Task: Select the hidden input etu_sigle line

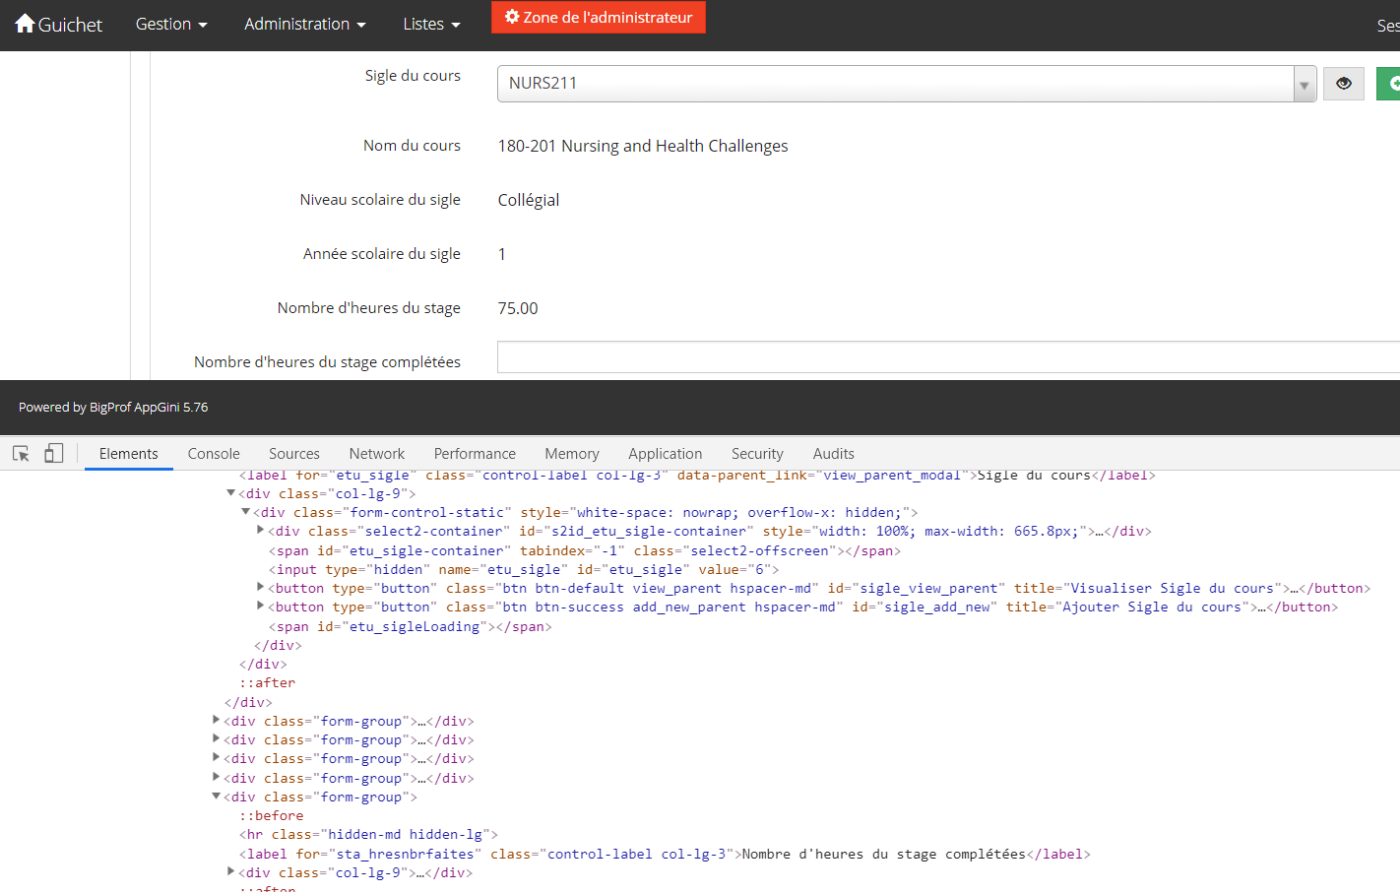Action: (524, 570)
